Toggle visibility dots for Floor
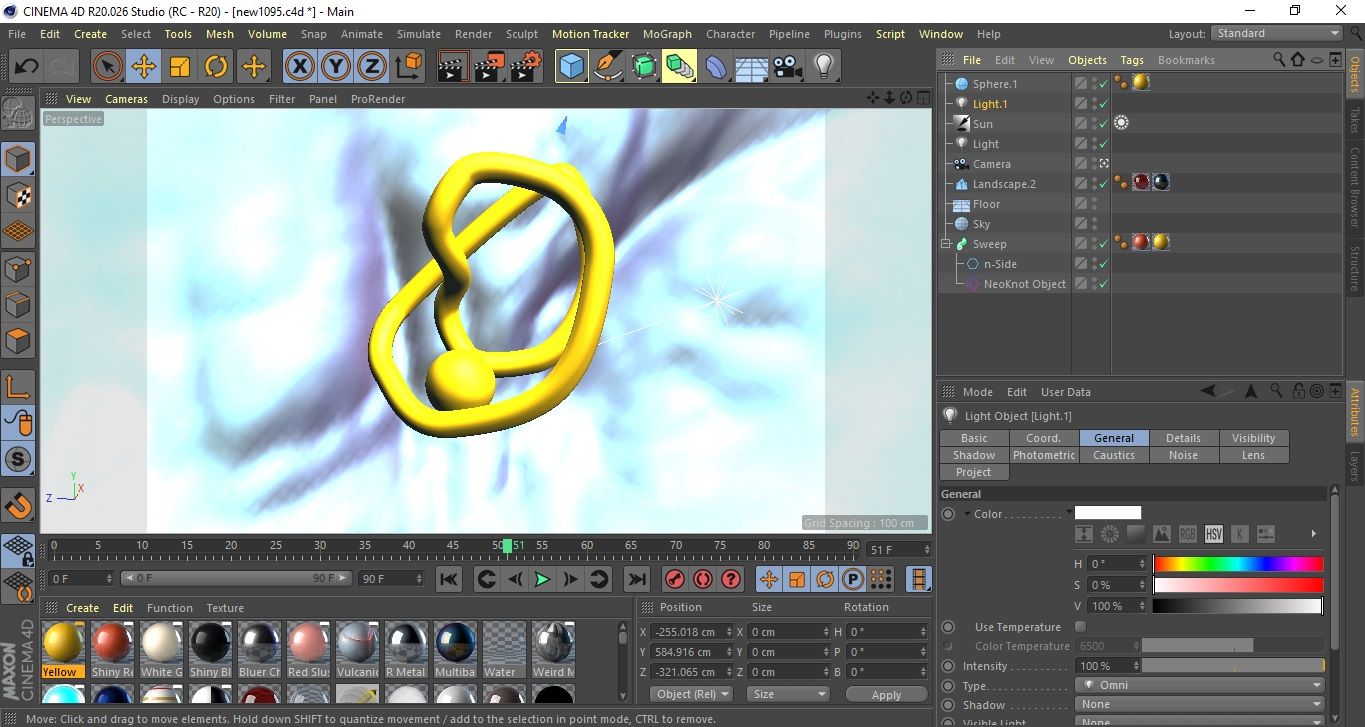1365x727 pixels. point(1094,204)
